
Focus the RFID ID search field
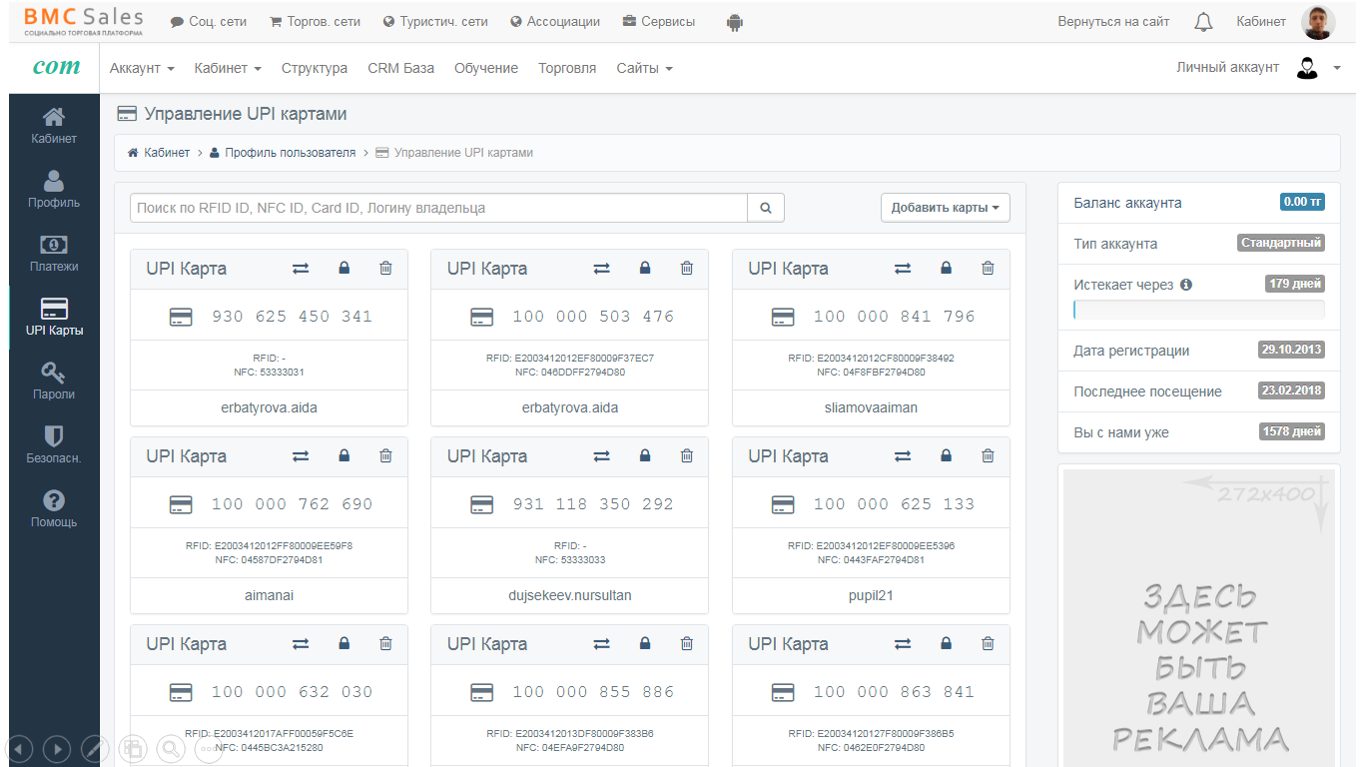point(439,208)
